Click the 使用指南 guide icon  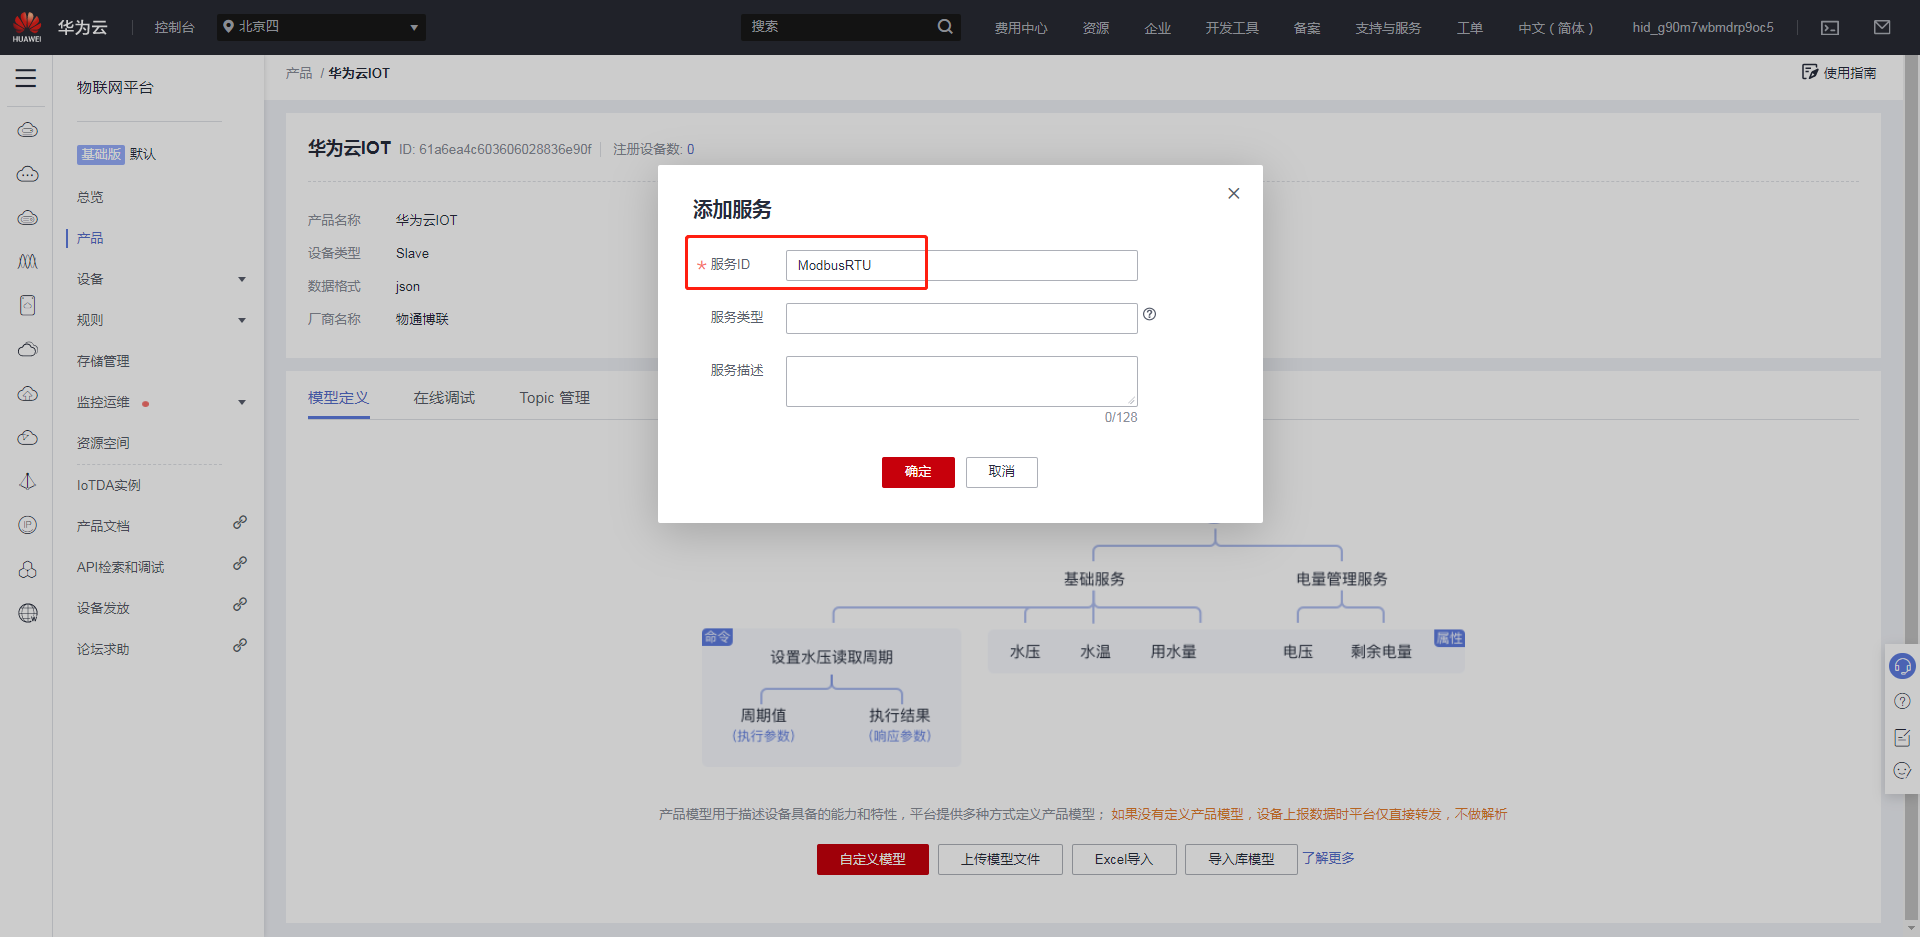click(1810, 72)
